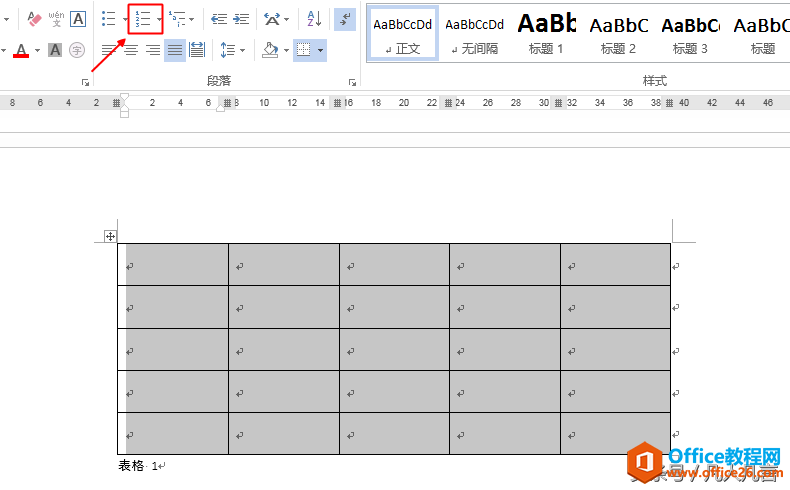Click the red font color swatch
This screenshot has height=490, width=790.
[x=21, y=50]
